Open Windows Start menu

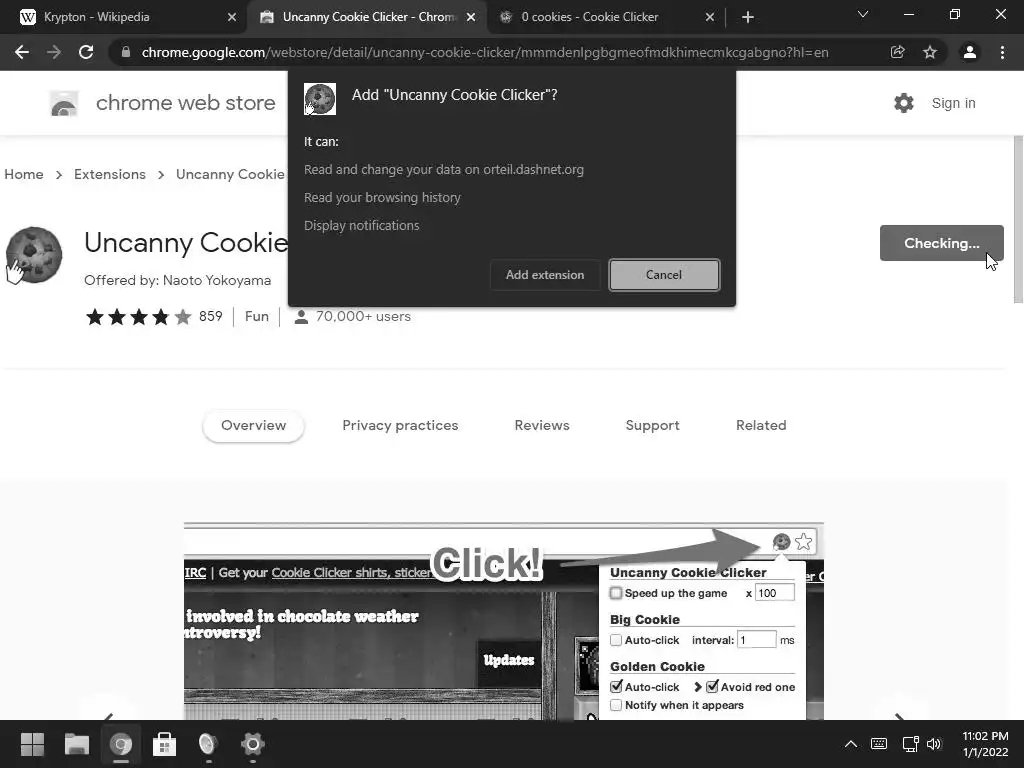tap(32, 744)
